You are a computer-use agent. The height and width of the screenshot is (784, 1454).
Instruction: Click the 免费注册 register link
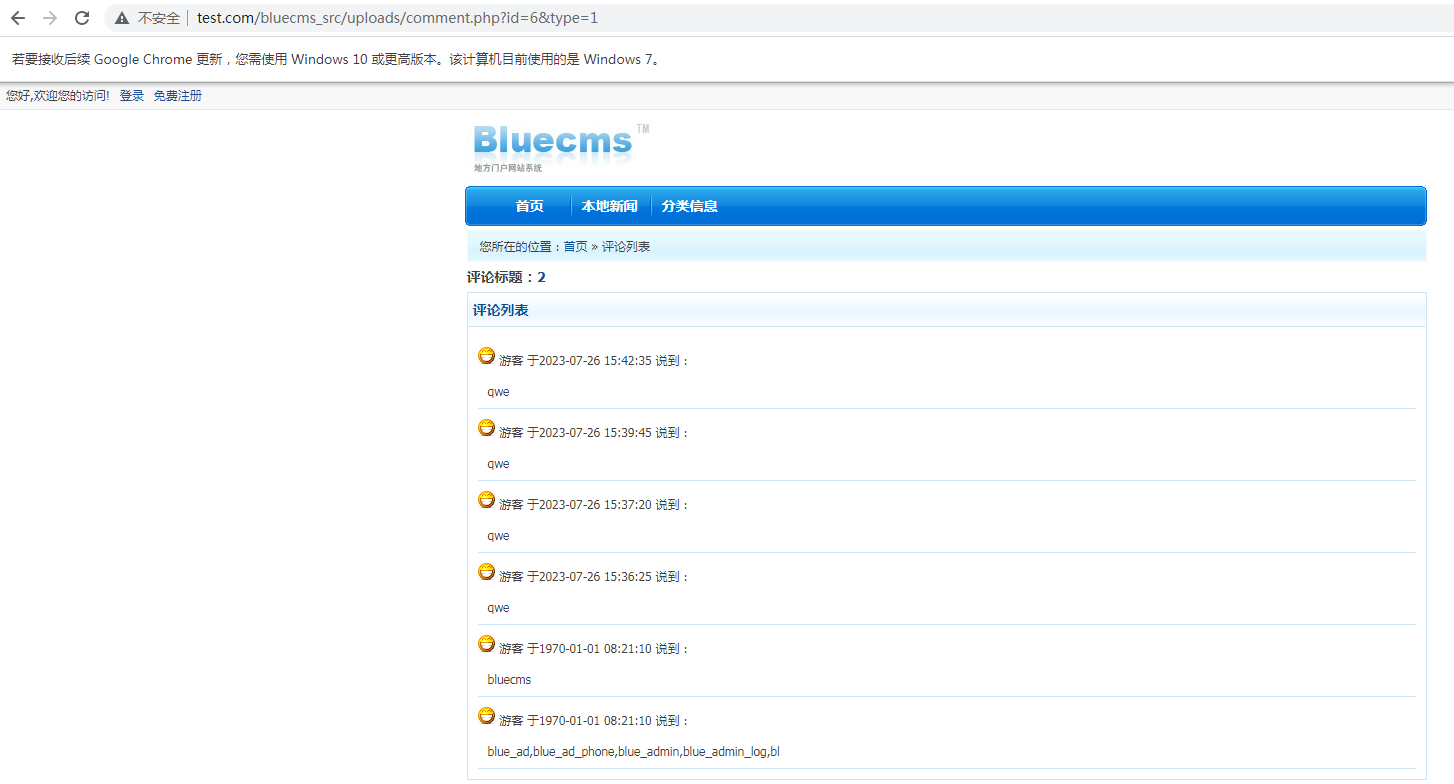tap(177, 96)
